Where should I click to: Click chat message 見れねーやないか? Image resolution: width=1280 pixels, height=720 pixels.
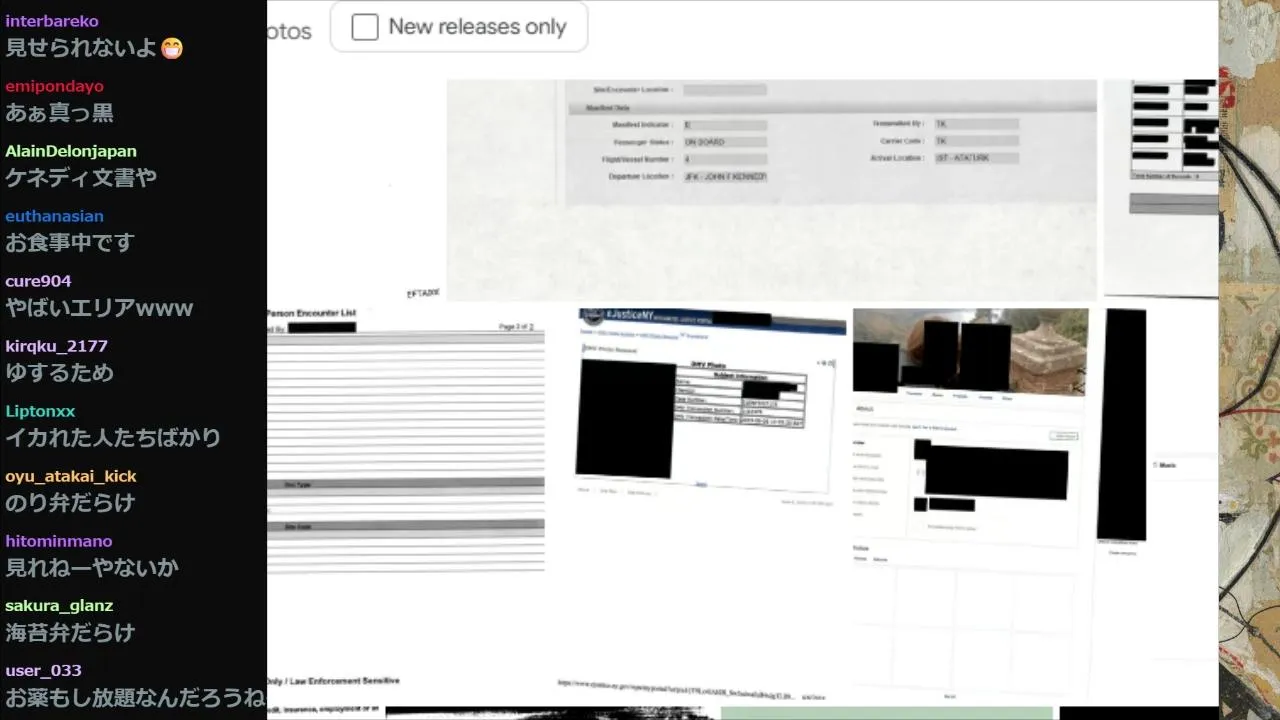(92, 568)
